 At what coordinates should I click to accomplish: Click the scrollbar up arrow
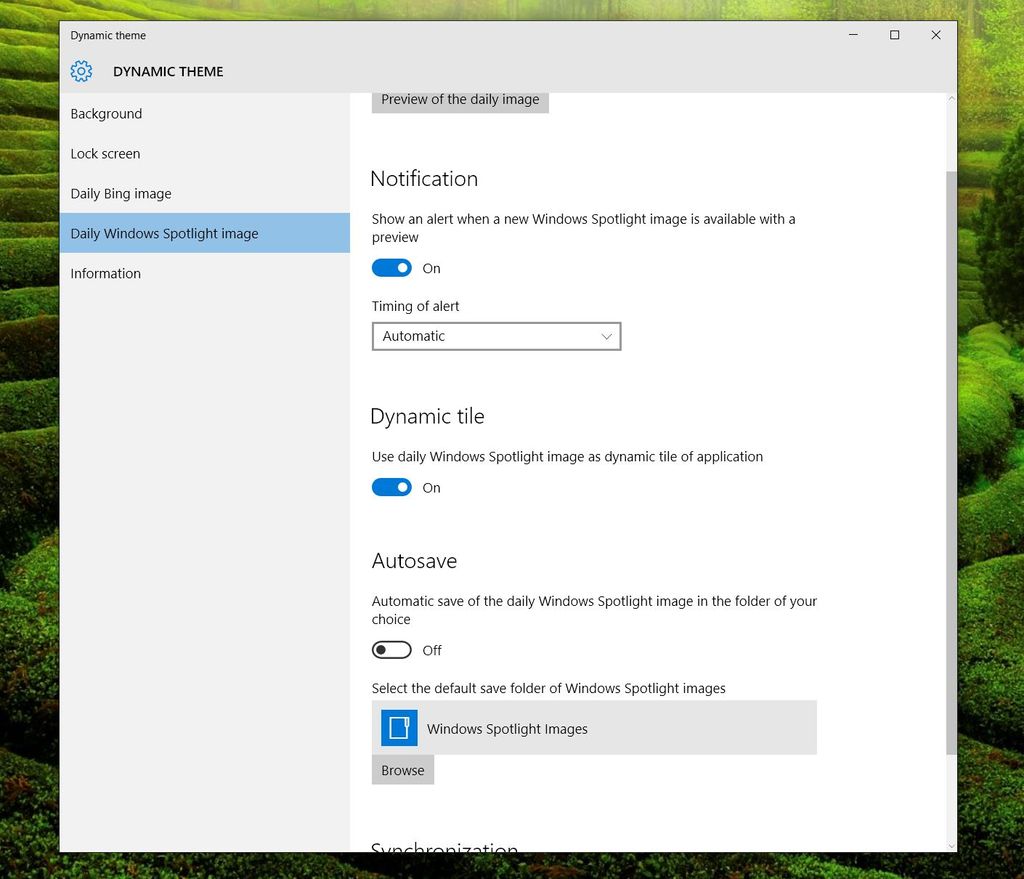[x=950, y=97]
